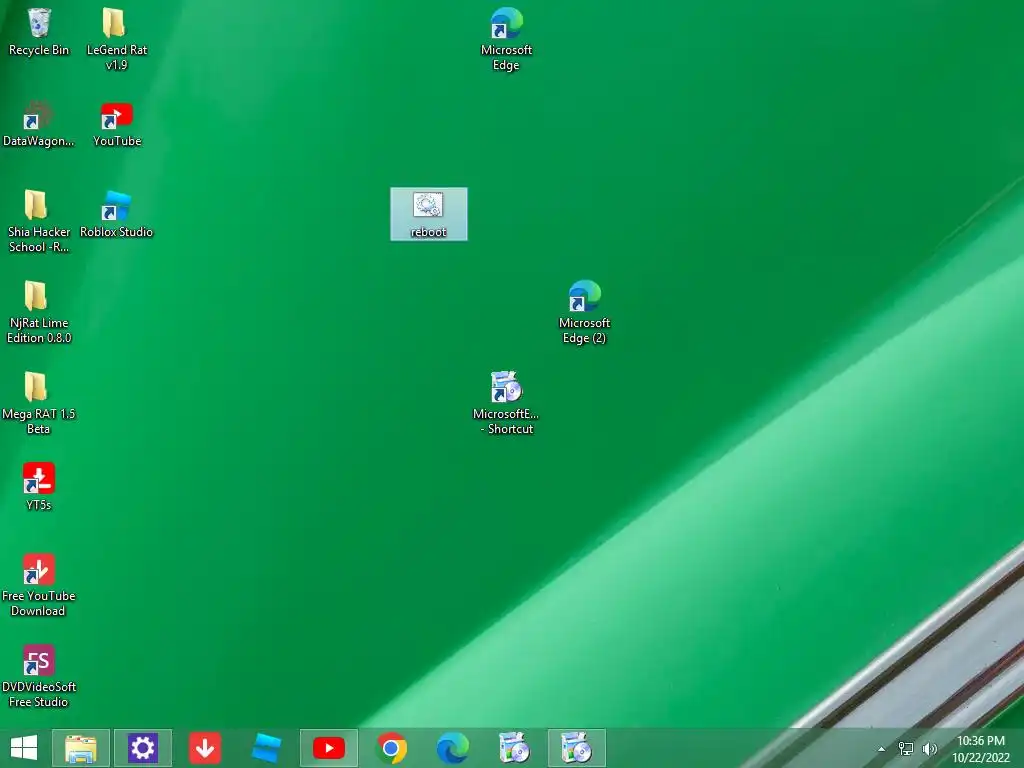Select the DVDVideoSoft Free Studio shortcut
Image resolution: width=1024 pixels, height=768 pixels.
pyautogui.click(x=39, y=675)
